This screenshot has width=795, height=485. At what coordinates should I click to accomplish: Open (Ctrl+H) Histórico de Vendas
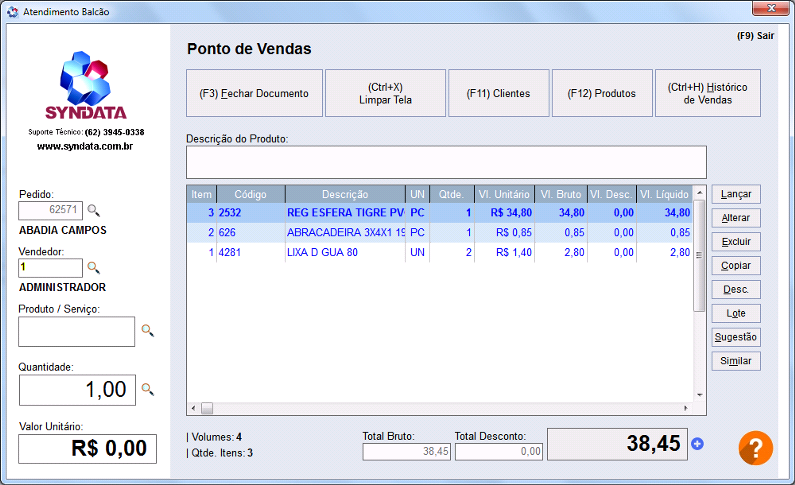coord(708,93)
